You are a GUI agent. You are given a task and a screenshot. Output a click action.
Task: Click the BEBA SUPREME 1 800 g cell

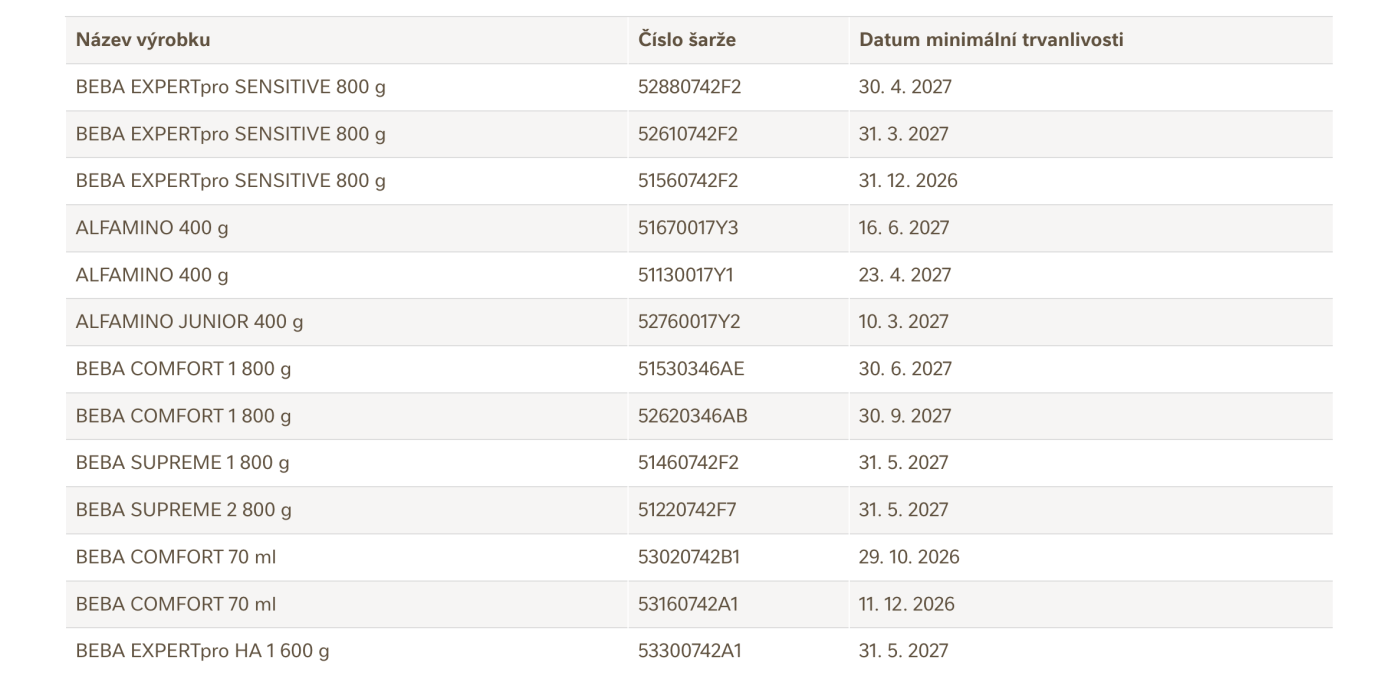[x=184, y=463]
